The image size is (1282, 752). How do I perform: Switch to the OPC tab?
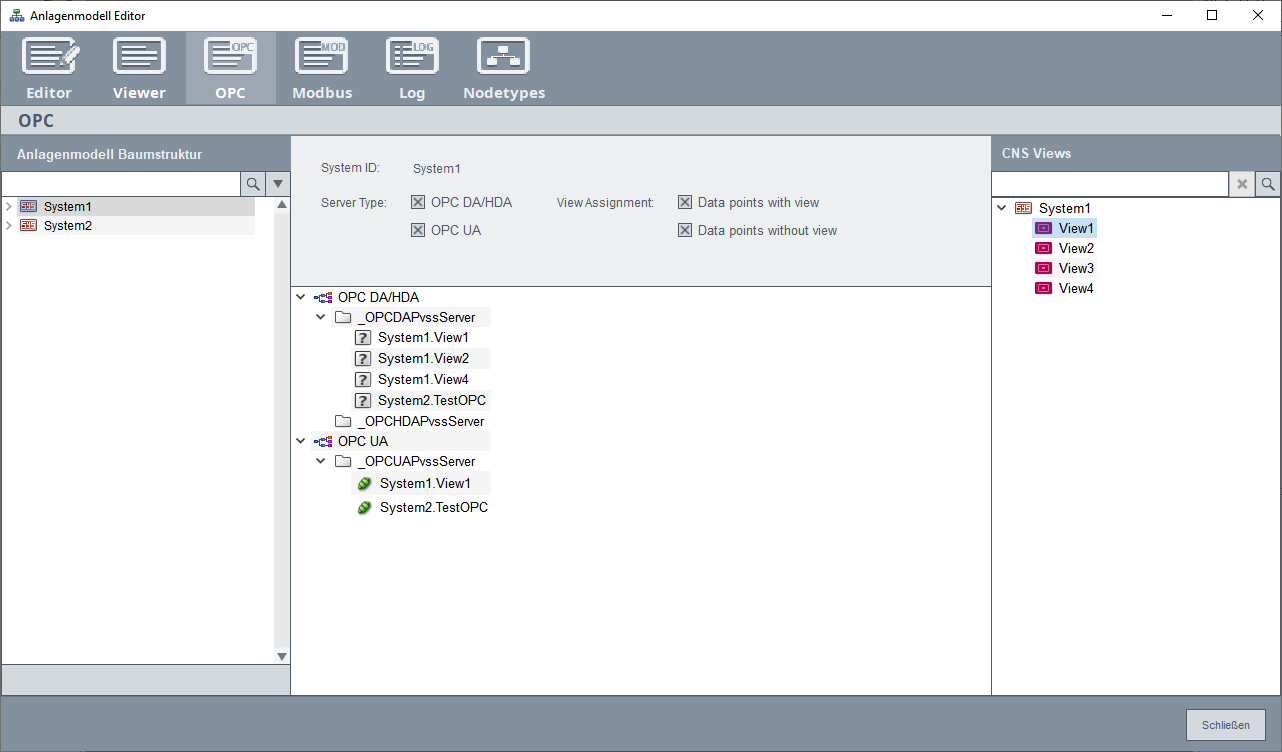[230, 68]
